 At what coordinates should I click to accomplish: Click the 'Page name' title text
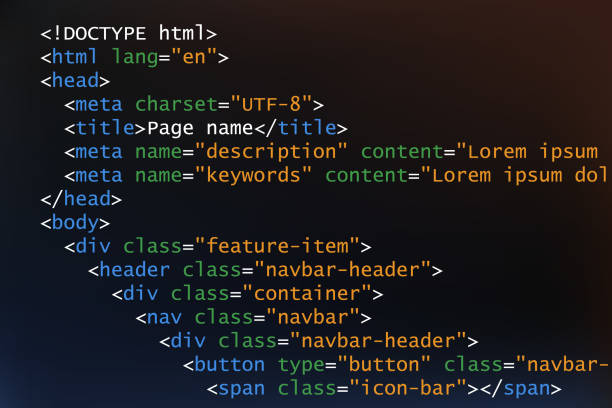pos(200,128)
